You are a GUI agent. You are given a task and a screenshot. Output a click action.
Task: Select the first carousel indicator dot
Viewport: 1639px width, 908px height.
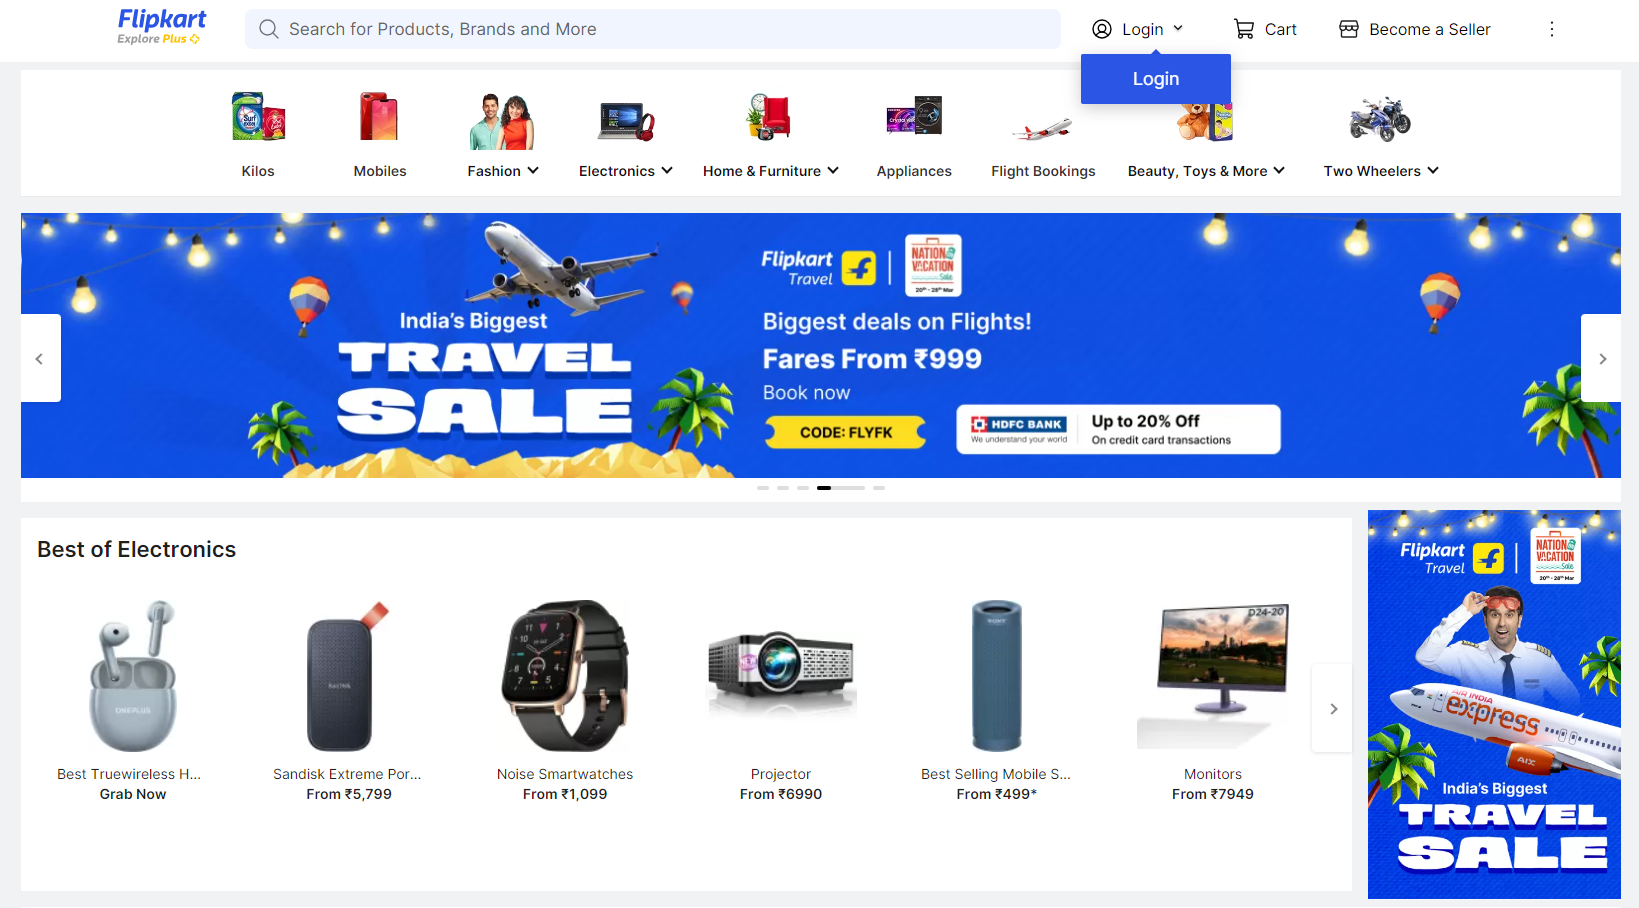click(x=763, y=488)
